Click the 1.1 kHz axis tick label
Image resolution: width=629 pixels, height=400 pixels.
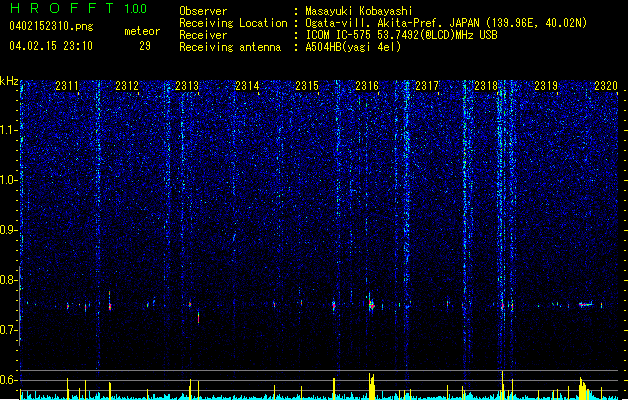point(9,130)
